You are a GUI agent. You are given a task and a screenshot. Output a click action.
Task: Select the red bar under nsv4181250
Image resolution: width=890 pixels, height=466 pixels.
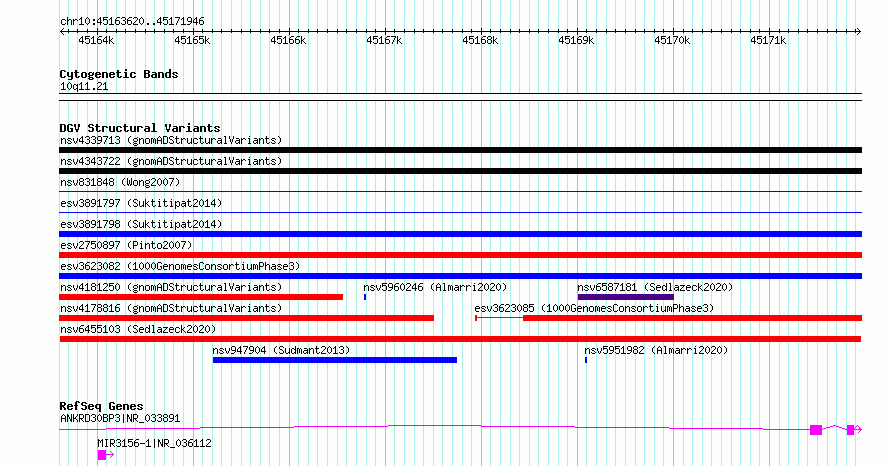(x=201, y=297)
